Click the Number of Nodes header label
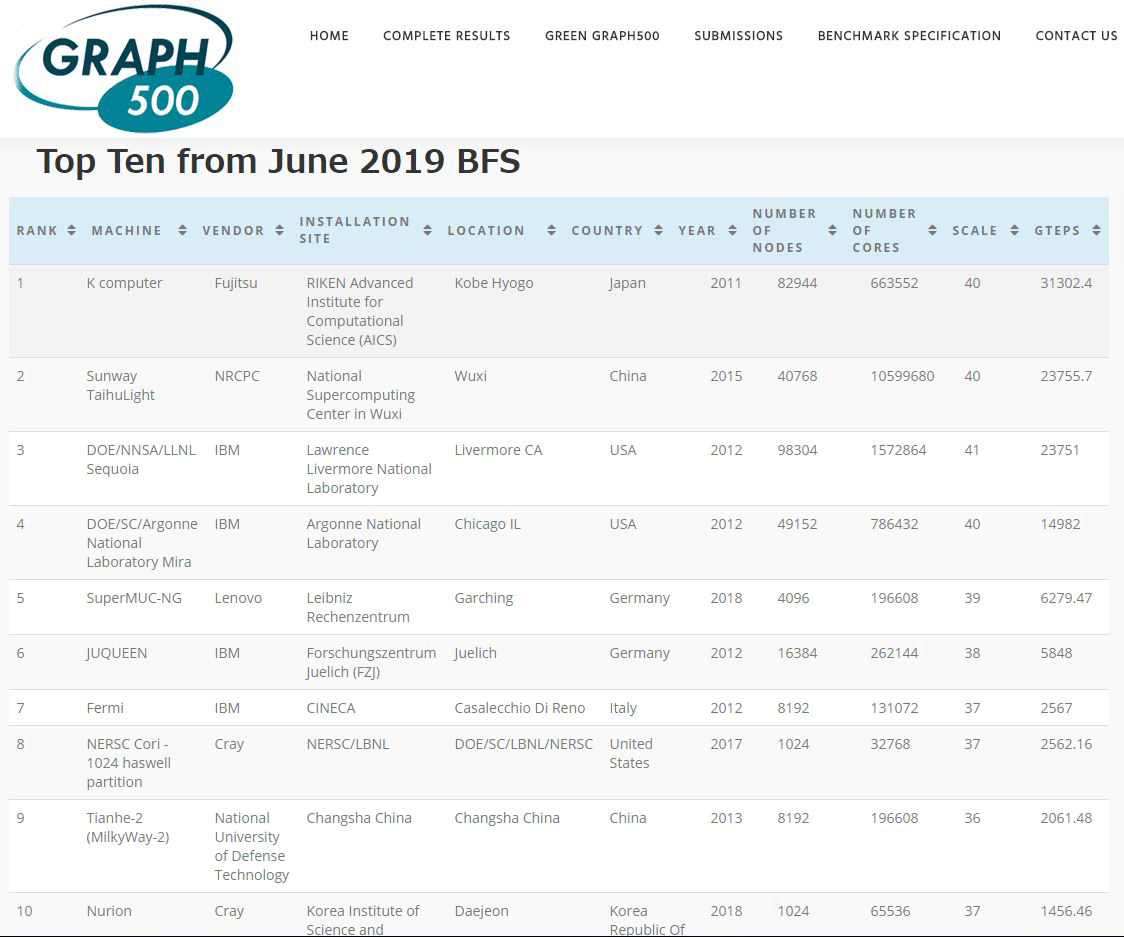 pyautogui.click(x=784, y=230)
